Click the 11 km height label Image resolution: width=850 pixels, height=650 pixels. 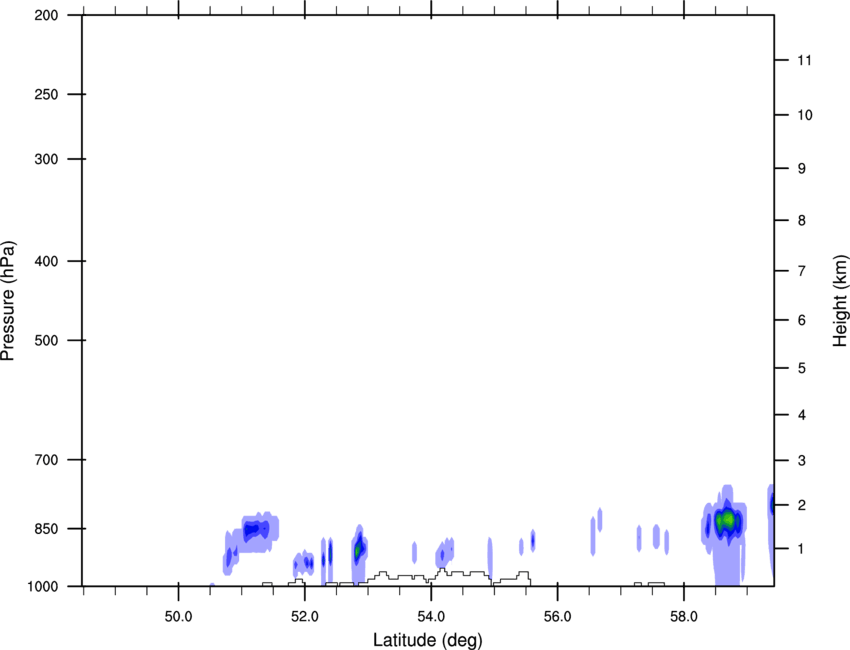click(x=804, y=60)
